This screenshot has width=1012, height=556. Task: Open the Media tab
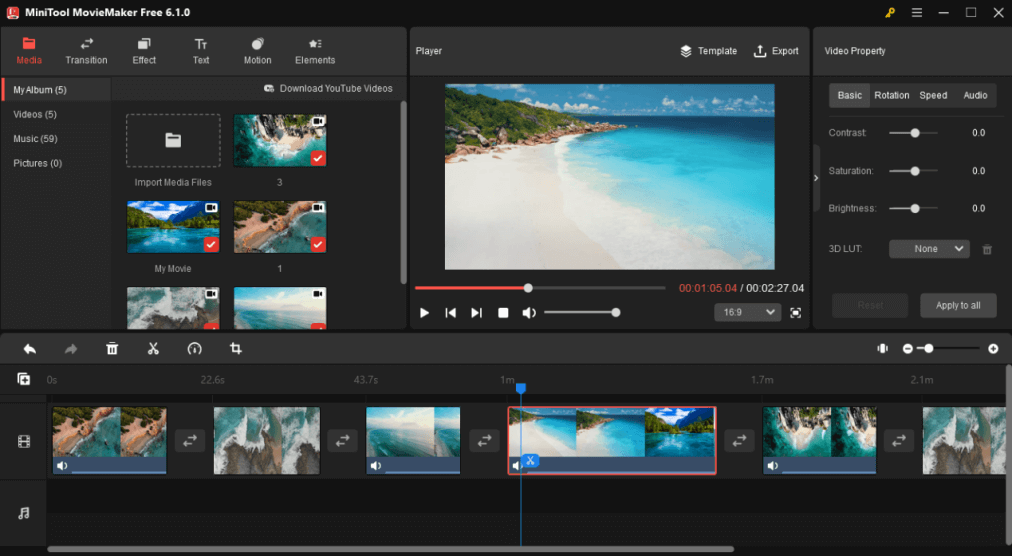[29, 51]
